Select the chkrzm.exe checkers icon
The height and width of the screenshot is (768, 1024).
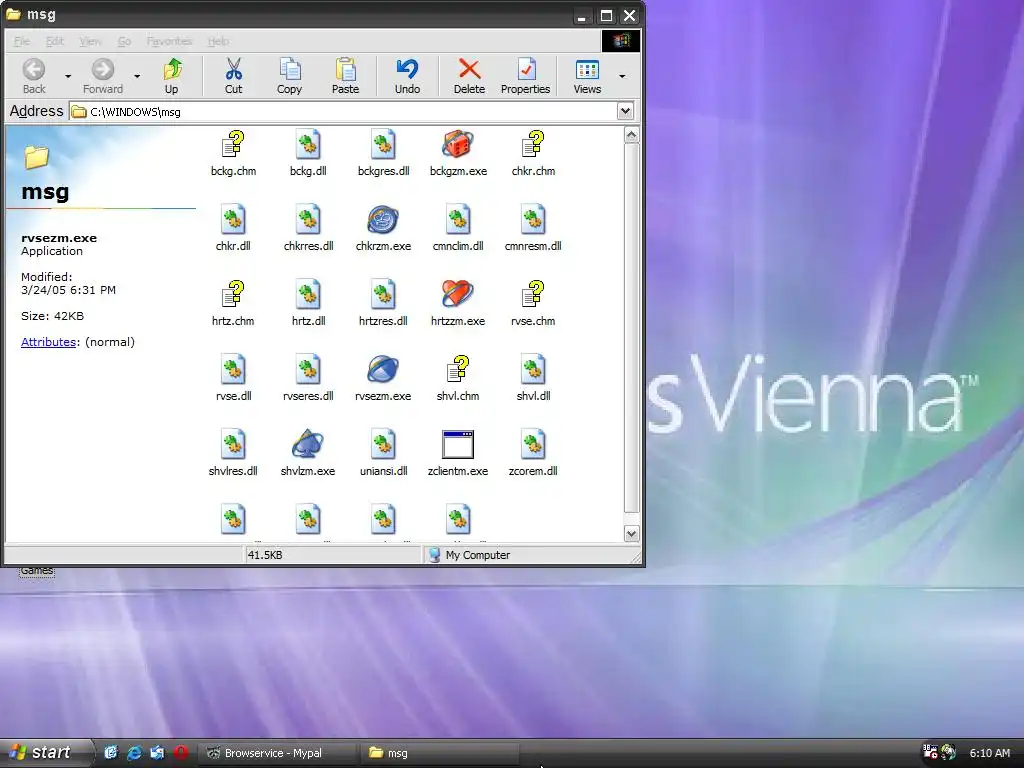coord(383,219)
